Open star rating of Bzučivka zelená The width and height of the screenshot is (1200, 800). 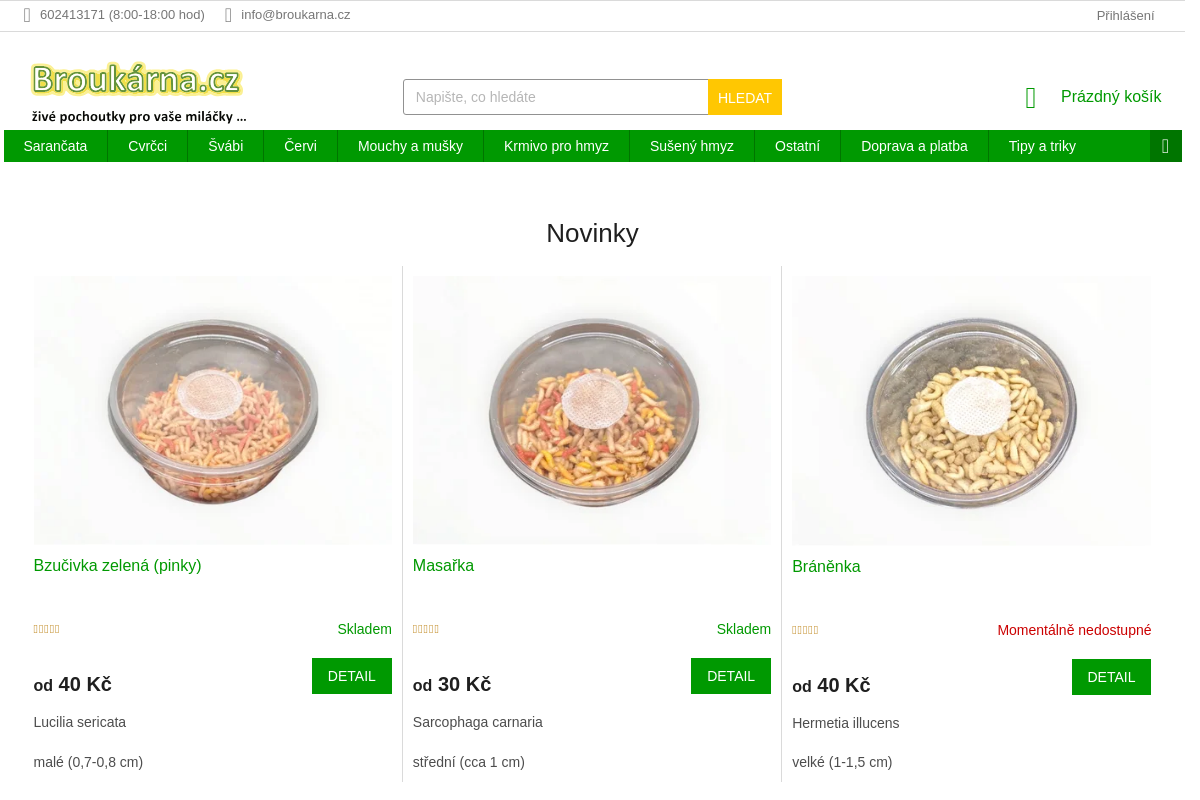tap(47, 629)
